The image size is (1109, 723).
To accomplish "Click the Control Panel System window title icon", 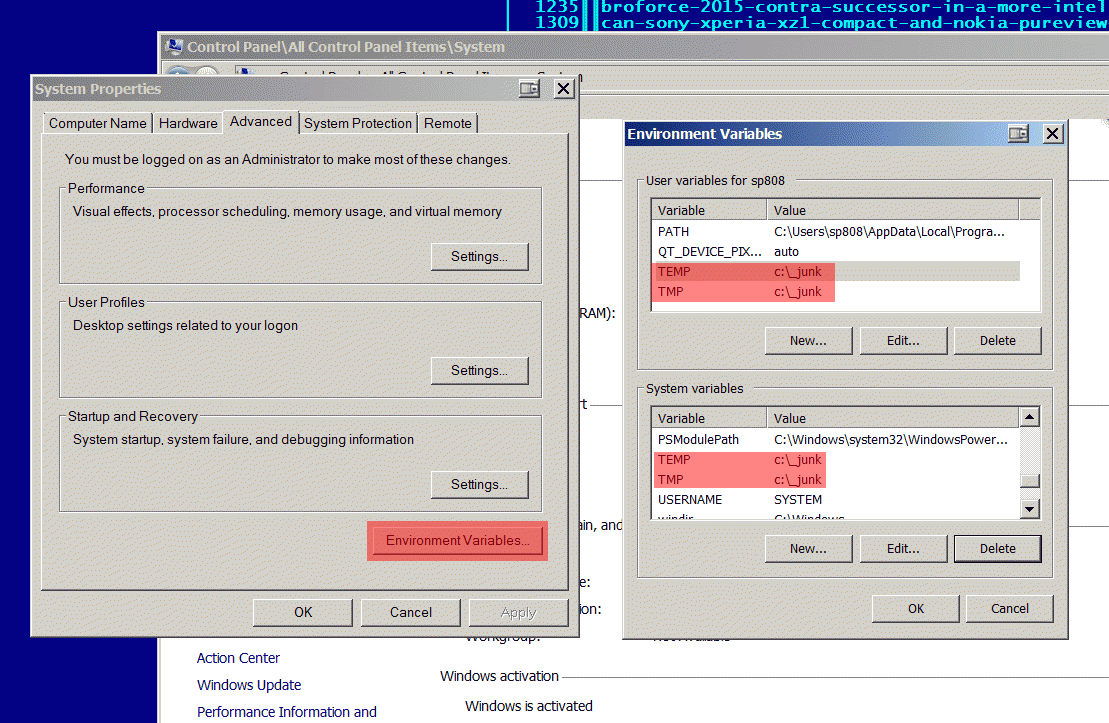I will pos(174,47).
